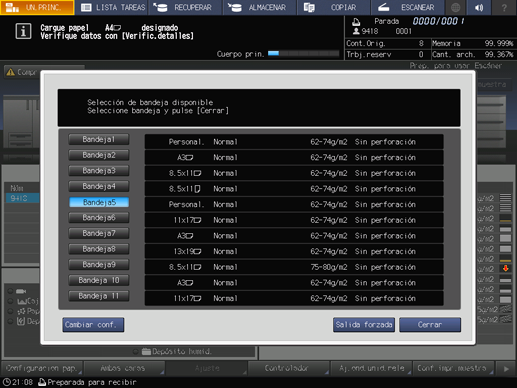
Task: Click the 75-80g/m2 weight row
Action: pyautogui.click(x=294, y=267)
